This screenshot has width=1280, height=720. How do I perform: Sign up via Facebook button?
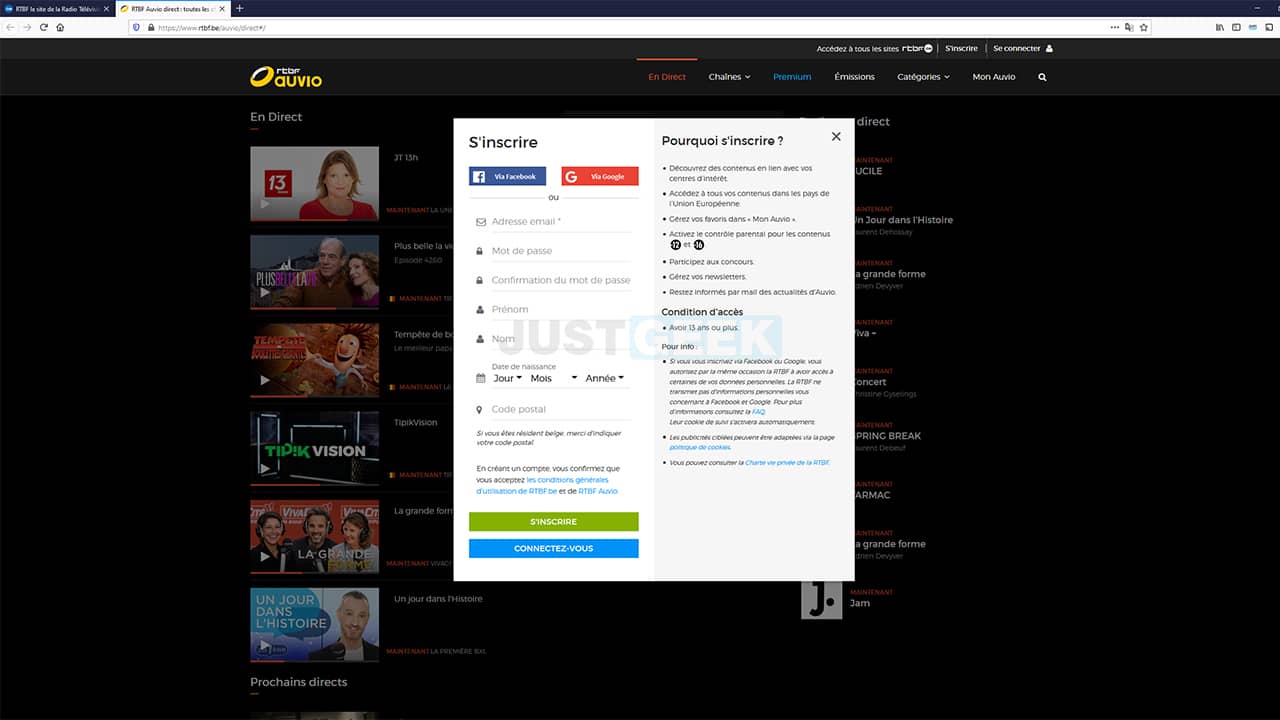(x=507, y=177)
